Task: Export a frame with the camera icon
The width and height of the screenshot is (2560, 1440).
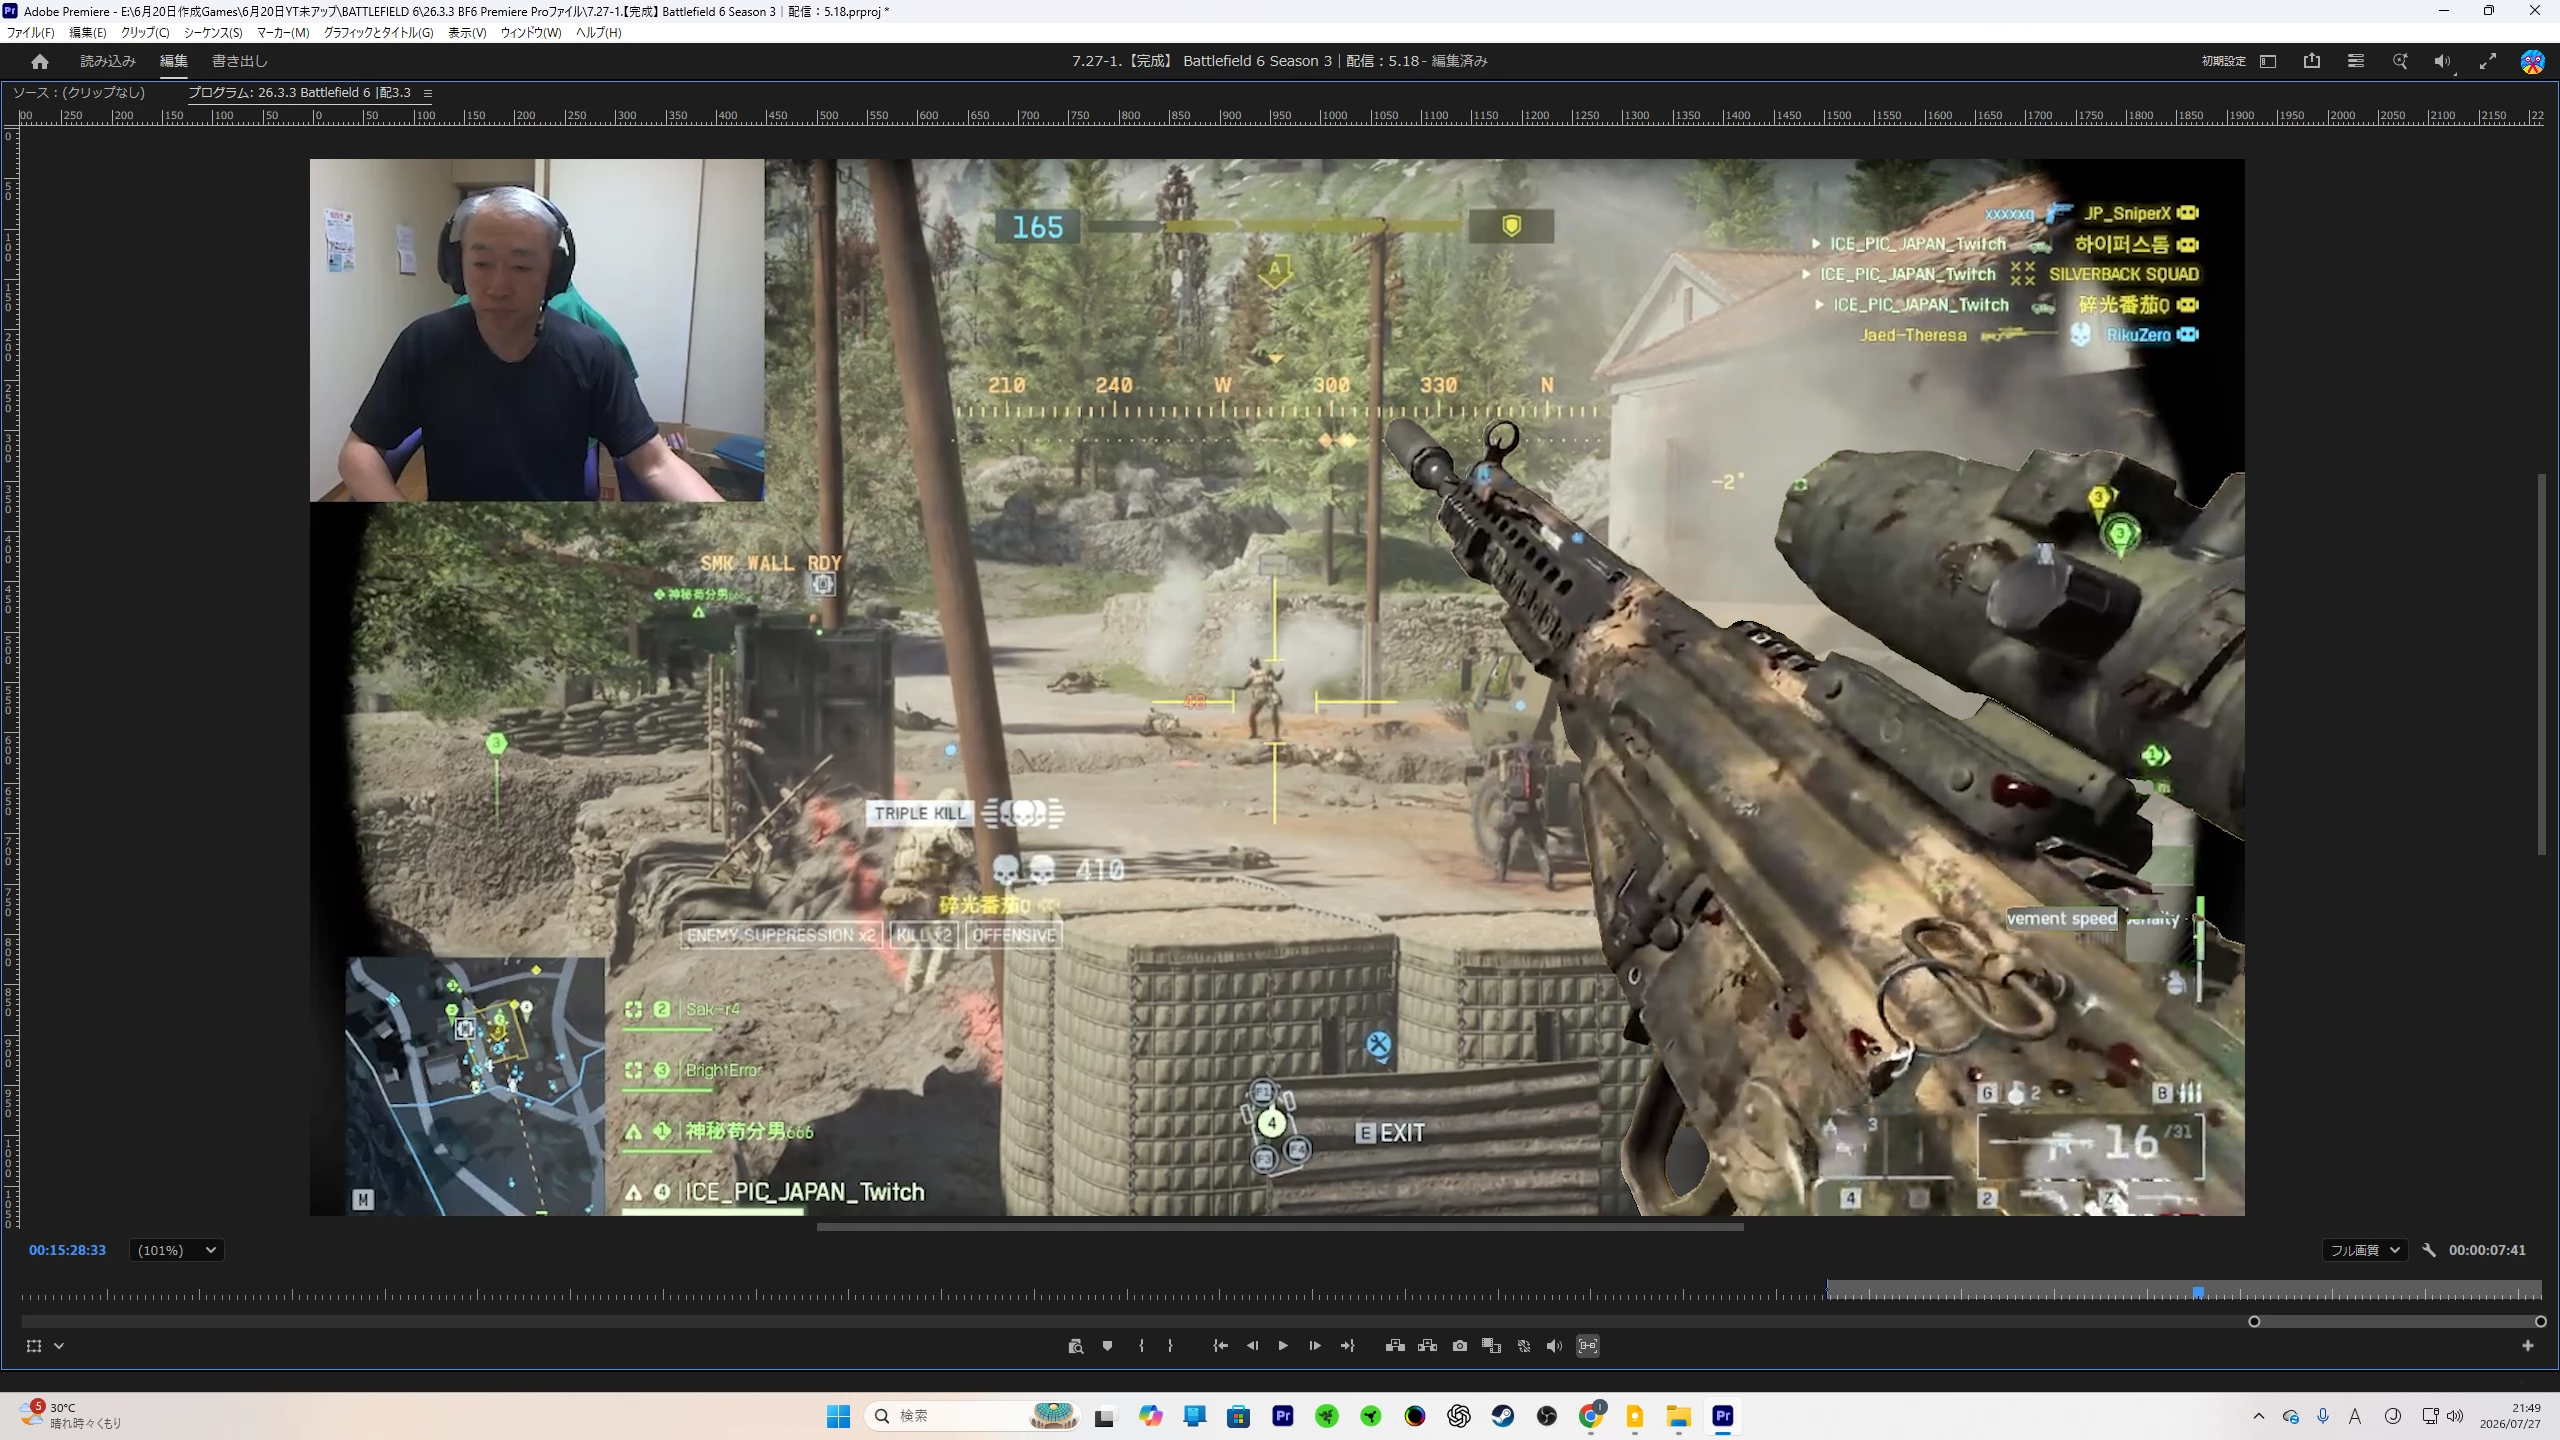Action: click(x=1460, y=1346)
